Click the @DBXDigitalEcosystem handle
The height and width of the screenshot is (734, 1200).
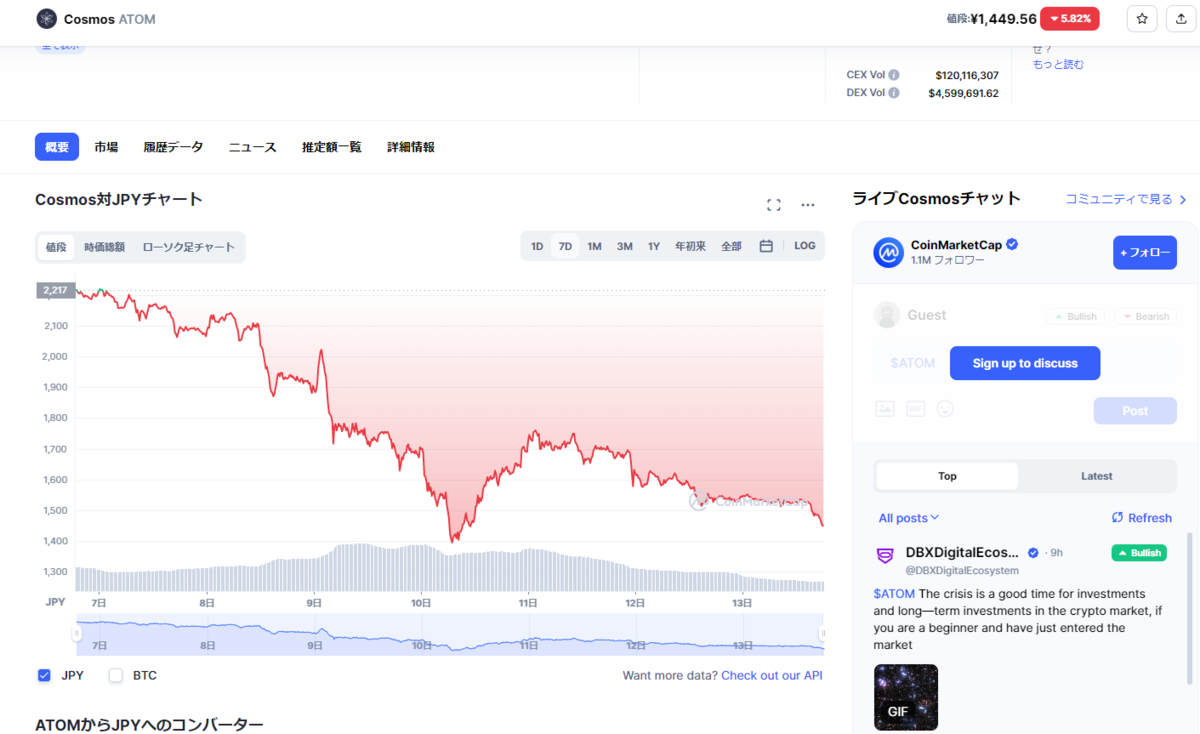pos(962,571)
